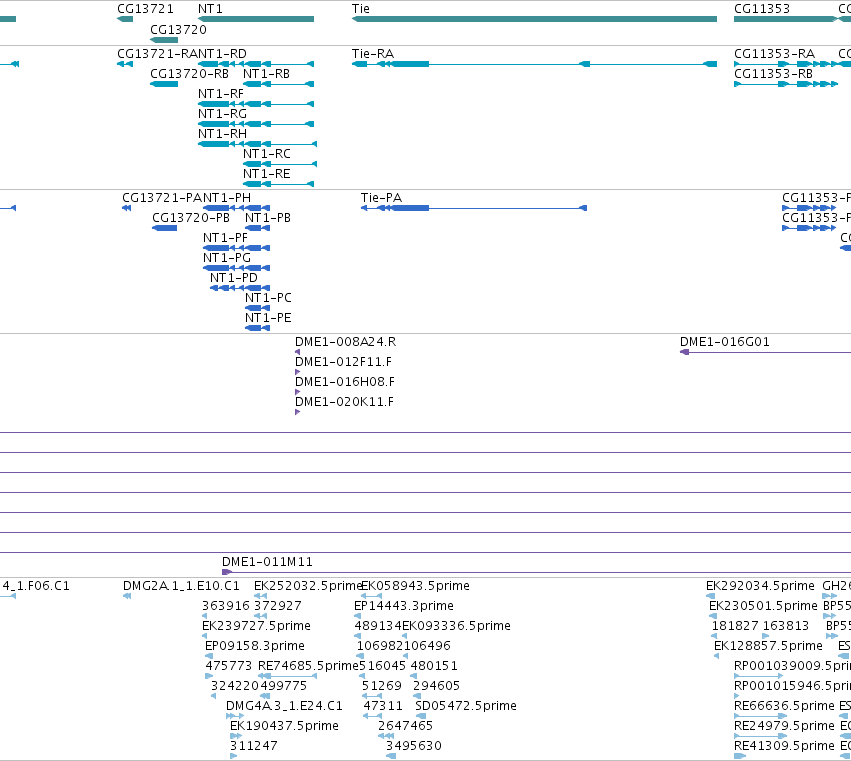The height and width of the screenshot is (761, 851).
Task: Click the EK093336.5prime EST marker
Action: [404, 636]
